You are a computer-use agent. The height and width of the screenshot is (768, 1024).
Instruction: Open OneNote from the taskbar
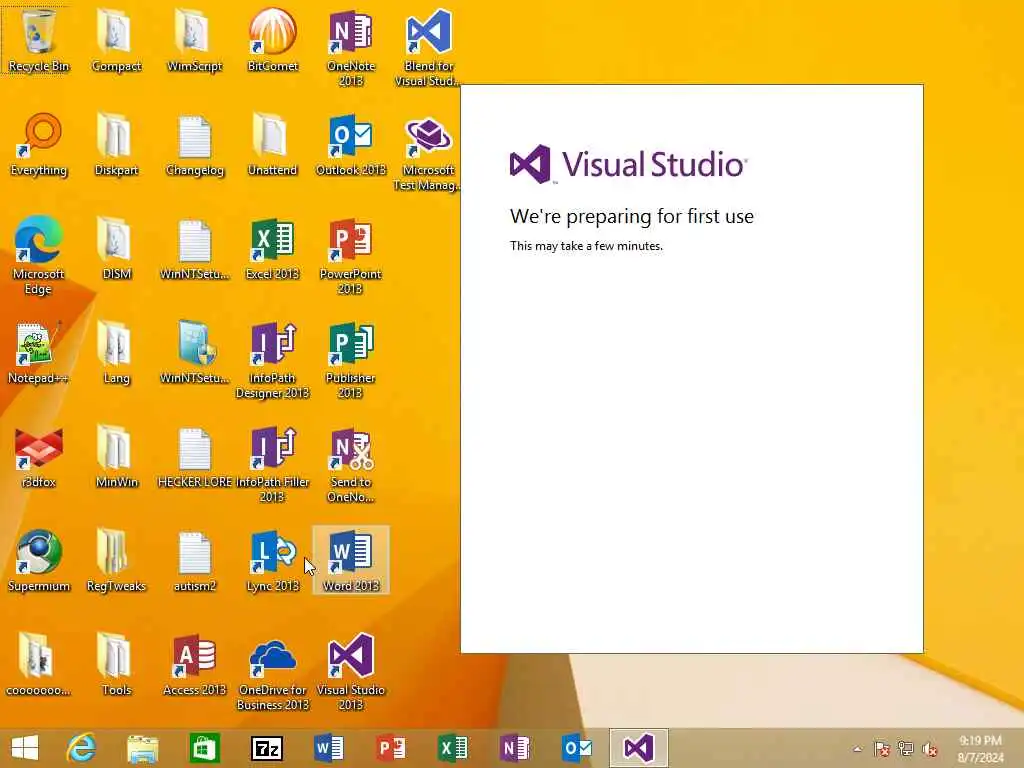(x=515, y=748)
